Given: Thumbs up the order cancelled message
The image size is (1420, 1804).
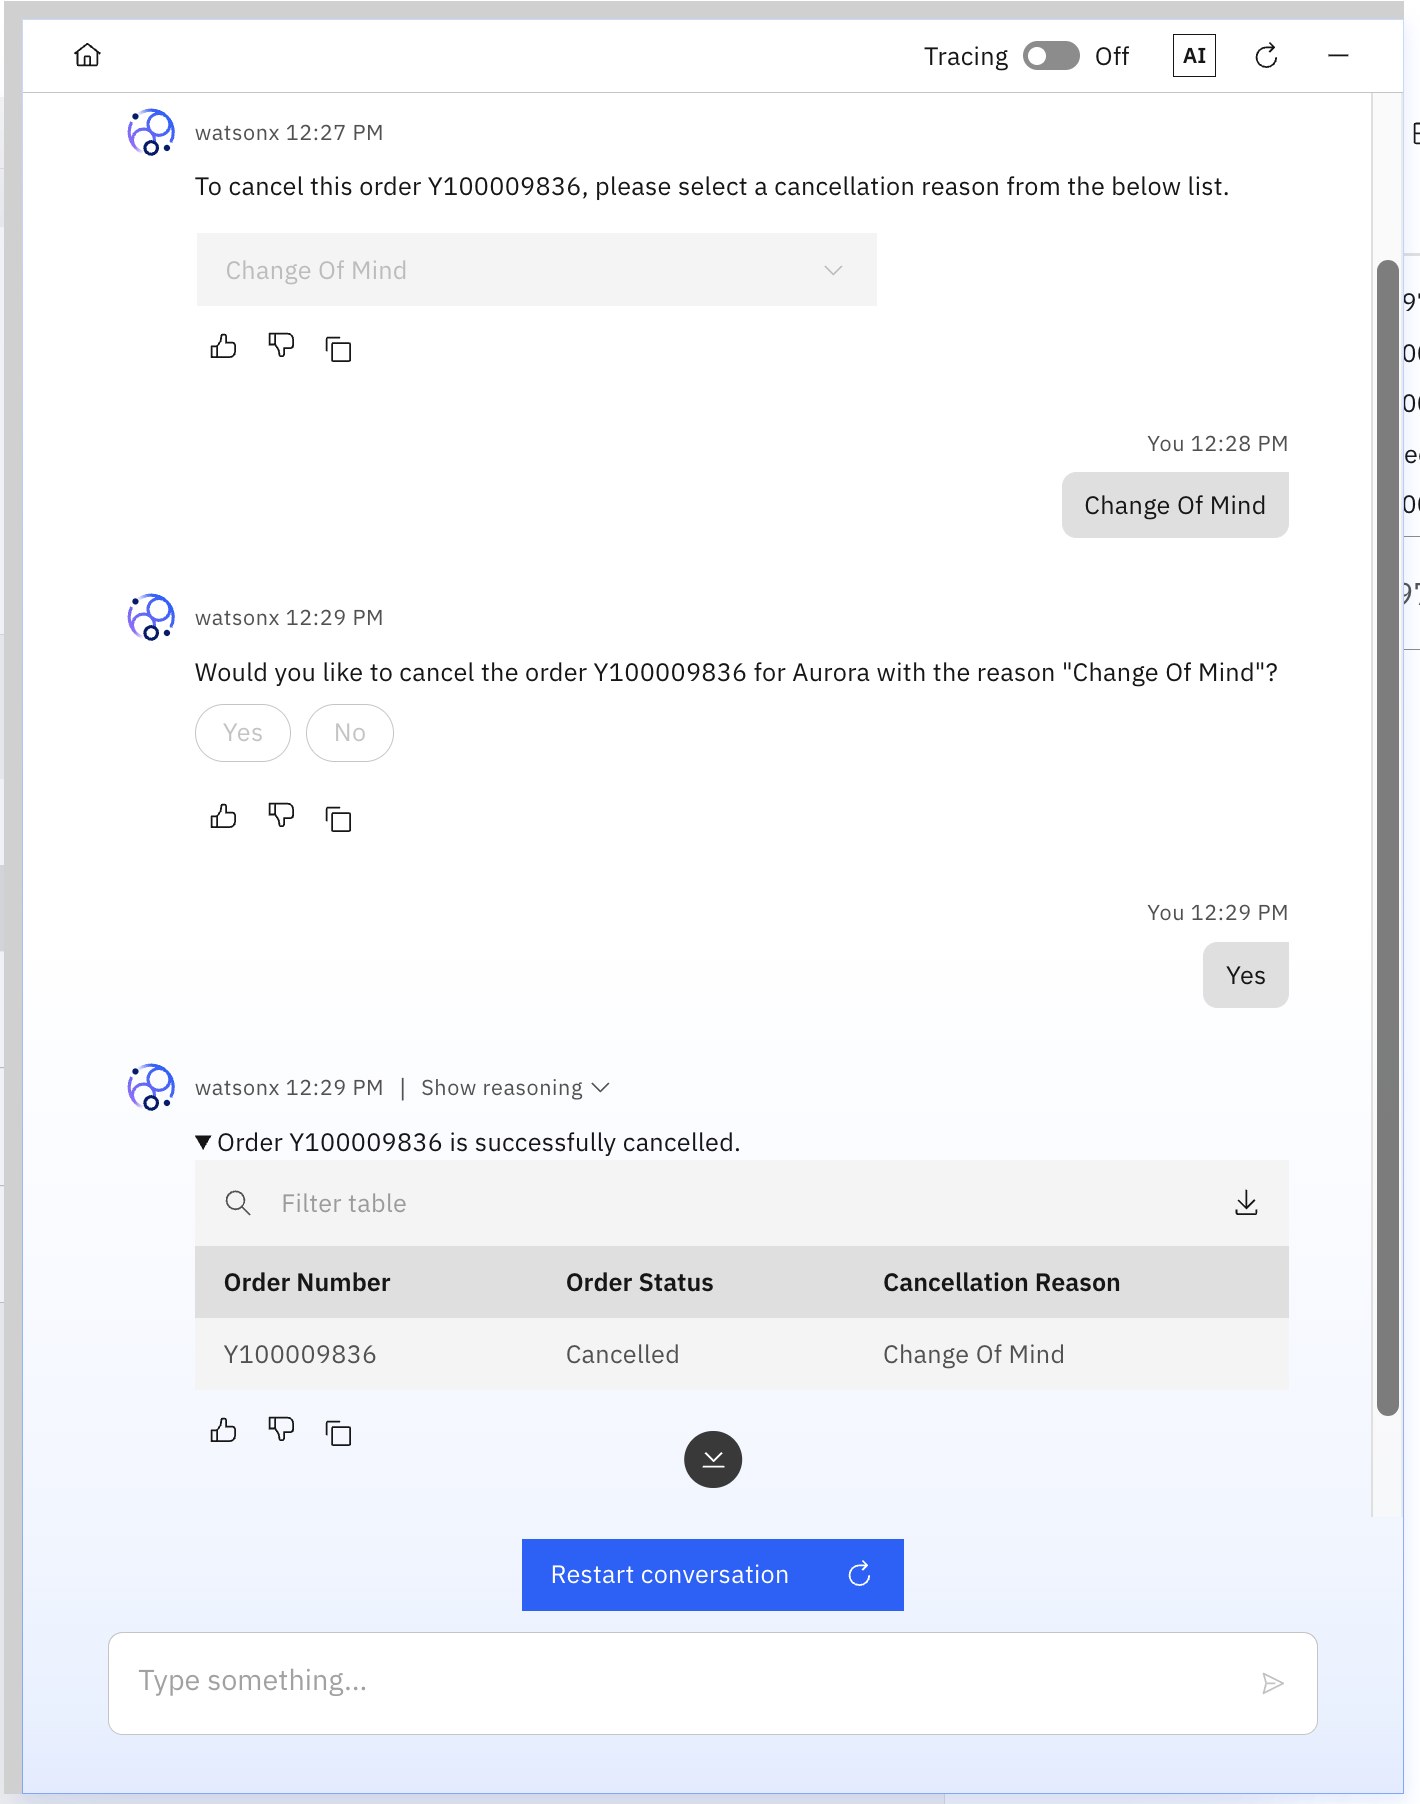Looking at the screenshot, I should (x=223, y=1431).
